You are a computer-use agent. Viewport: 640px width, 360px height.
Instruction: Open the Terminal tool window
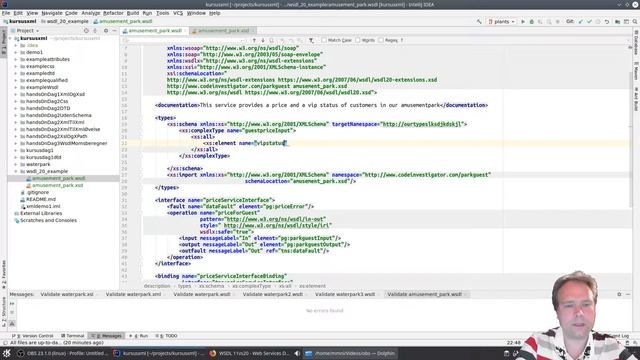pyautogui.click(x=73, y=336)
